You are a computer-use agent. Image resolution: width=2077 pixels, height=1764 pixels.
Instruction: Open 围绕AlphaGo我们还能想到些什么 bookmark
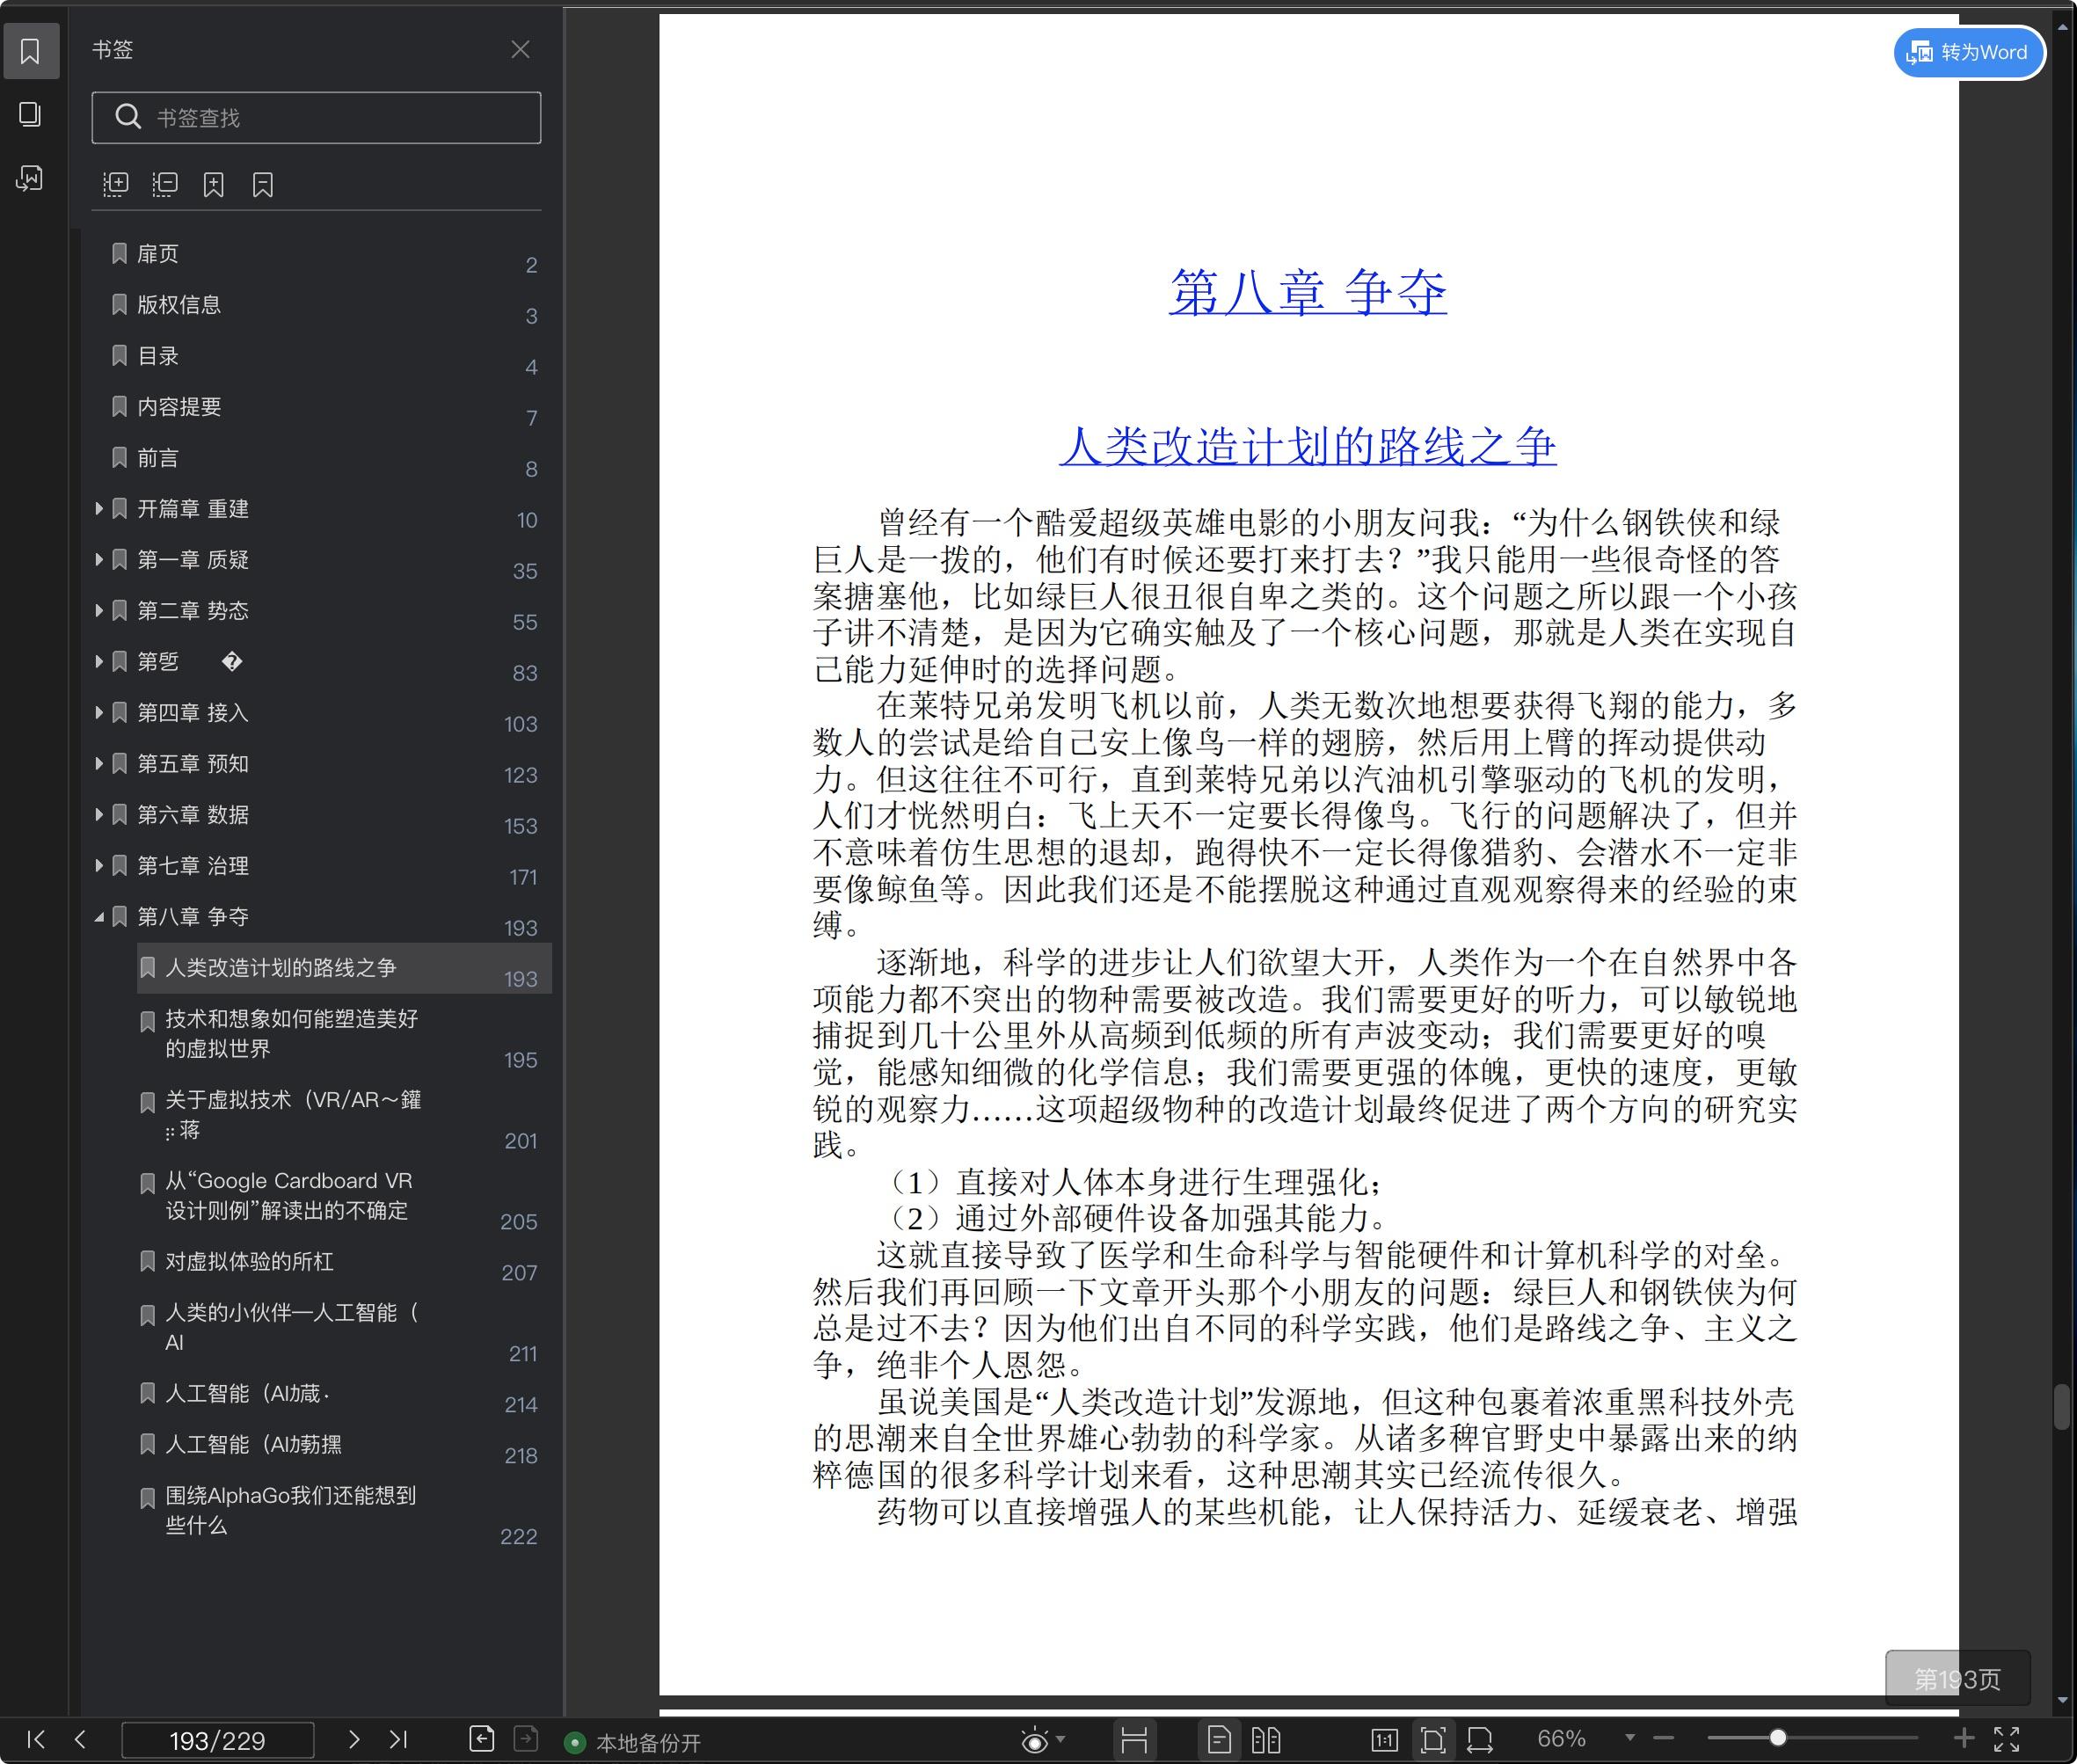click(290, 1511)
